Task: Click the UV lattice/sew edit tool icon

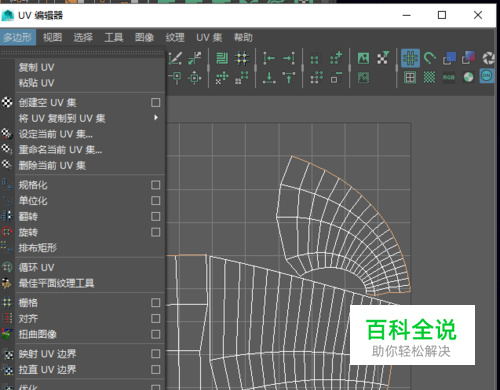Action: (175, 58)
